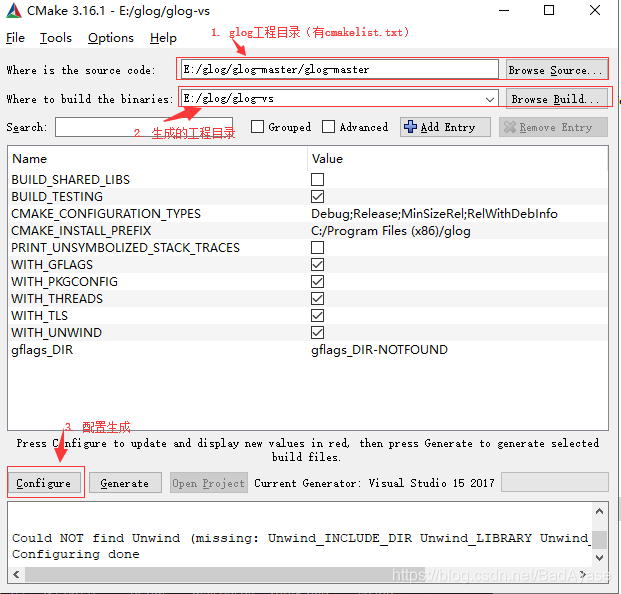Image resolution: width=621 pixels, height=594 pixels.
Task: Click the Generate button
Action: (125, 483)
